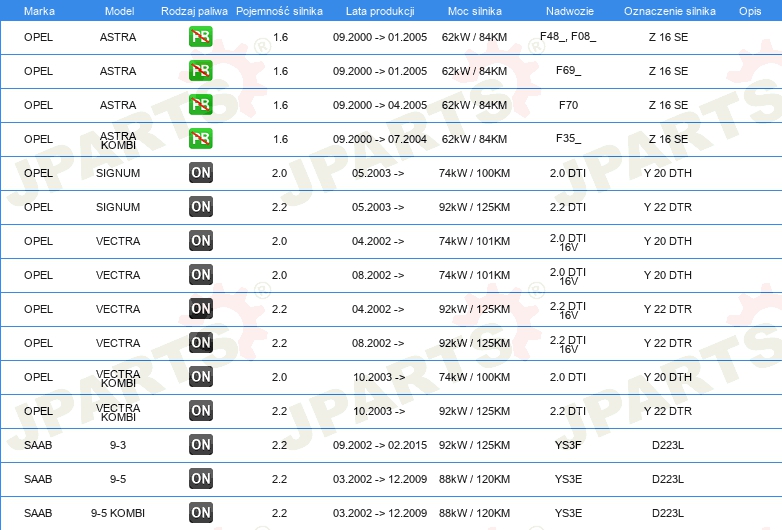Click the ON diesel icon for Signum 2.0
The width and height of the screenshot is (782, 530).
coord(201,173)
